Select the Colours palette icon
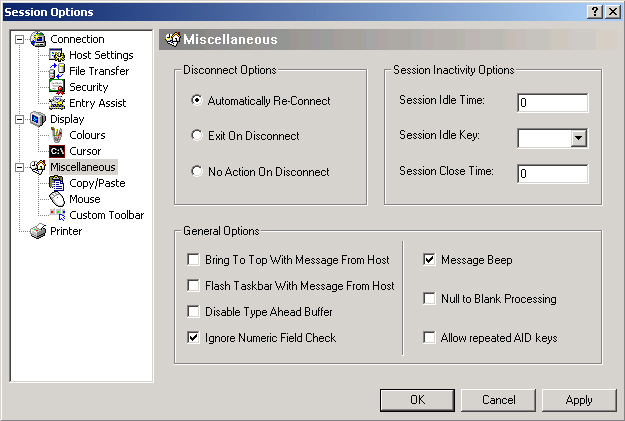 tap(57, 135)
